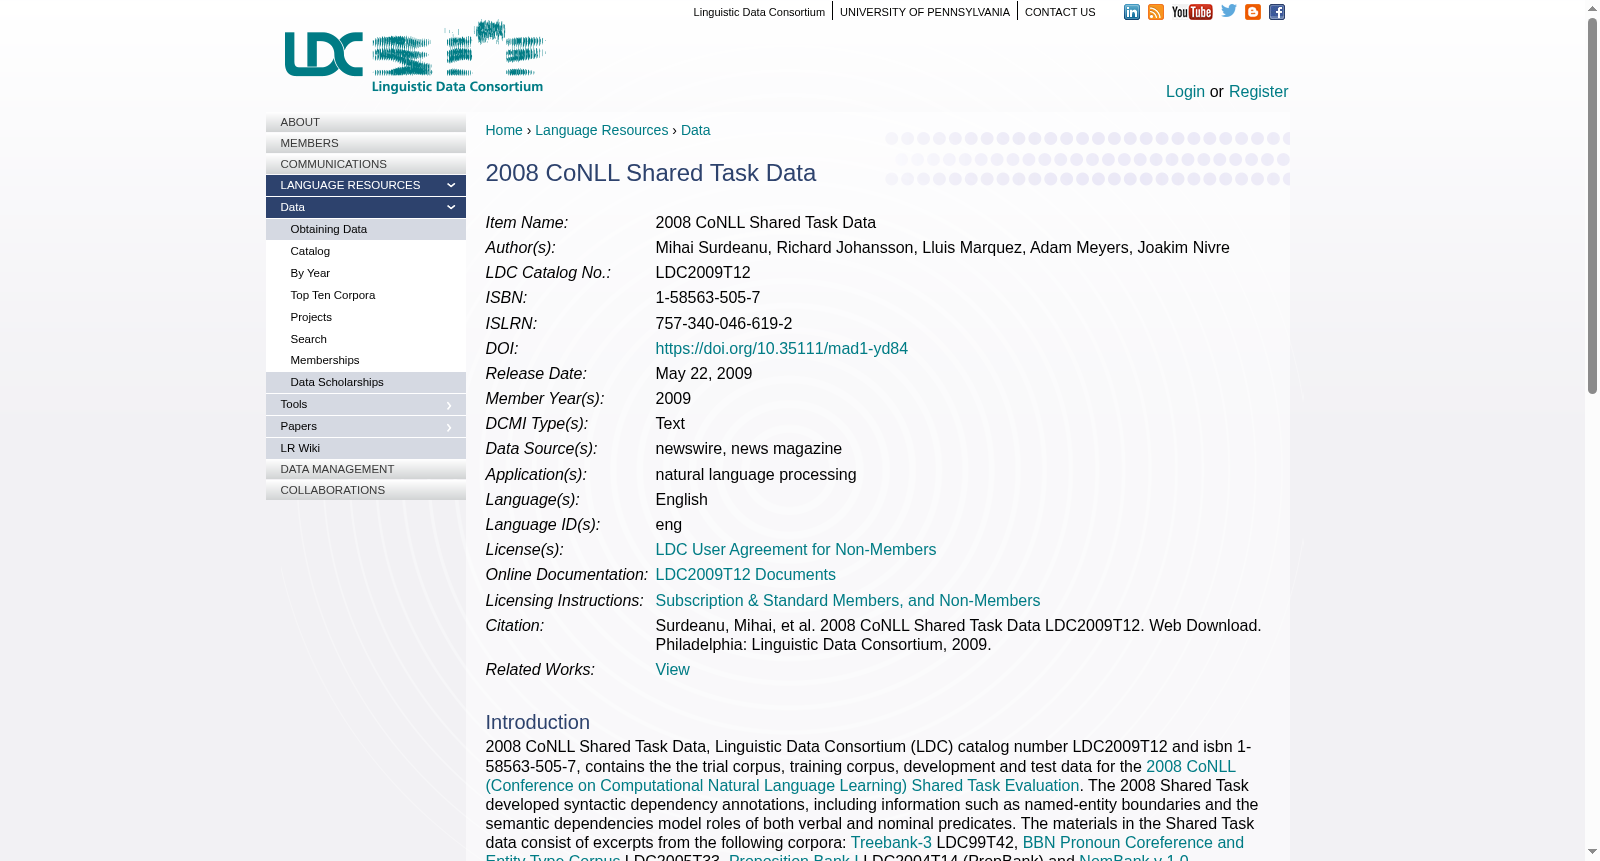This screenshot has height=861, width=1600.
Task: Open the LinkedIn social icon
Action: 1131,12
